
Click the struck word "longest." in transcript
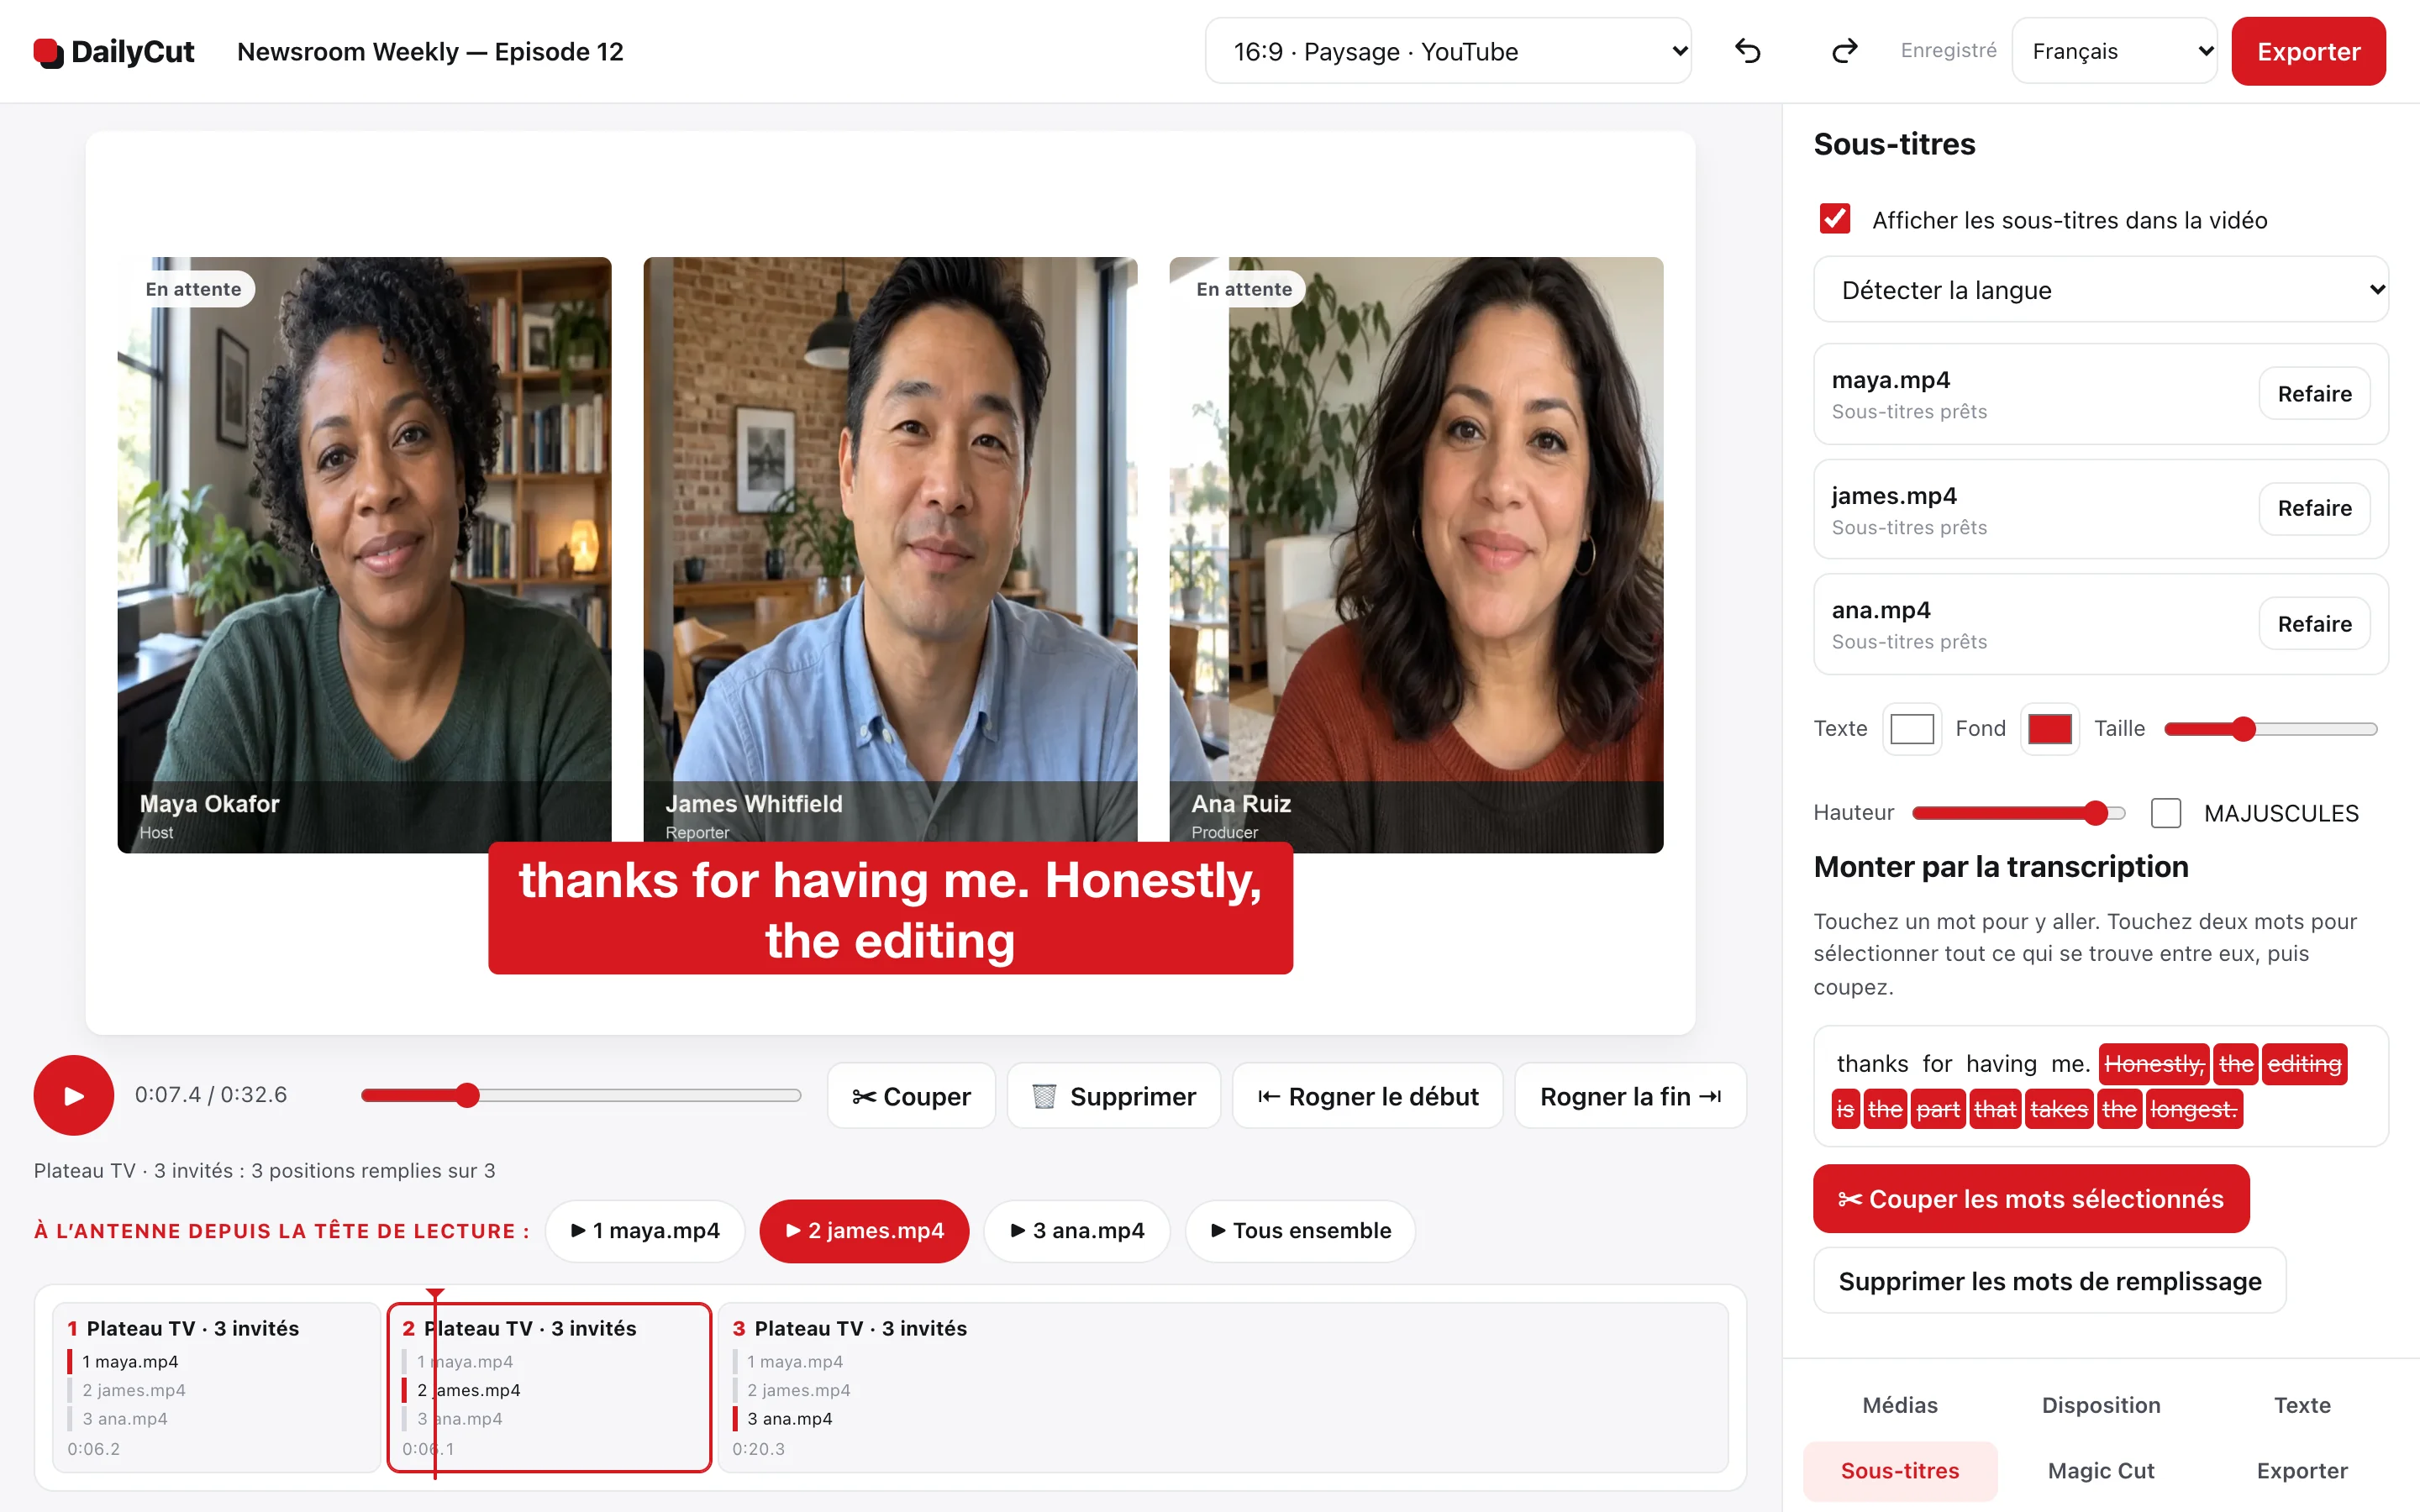point(2193,1109)
